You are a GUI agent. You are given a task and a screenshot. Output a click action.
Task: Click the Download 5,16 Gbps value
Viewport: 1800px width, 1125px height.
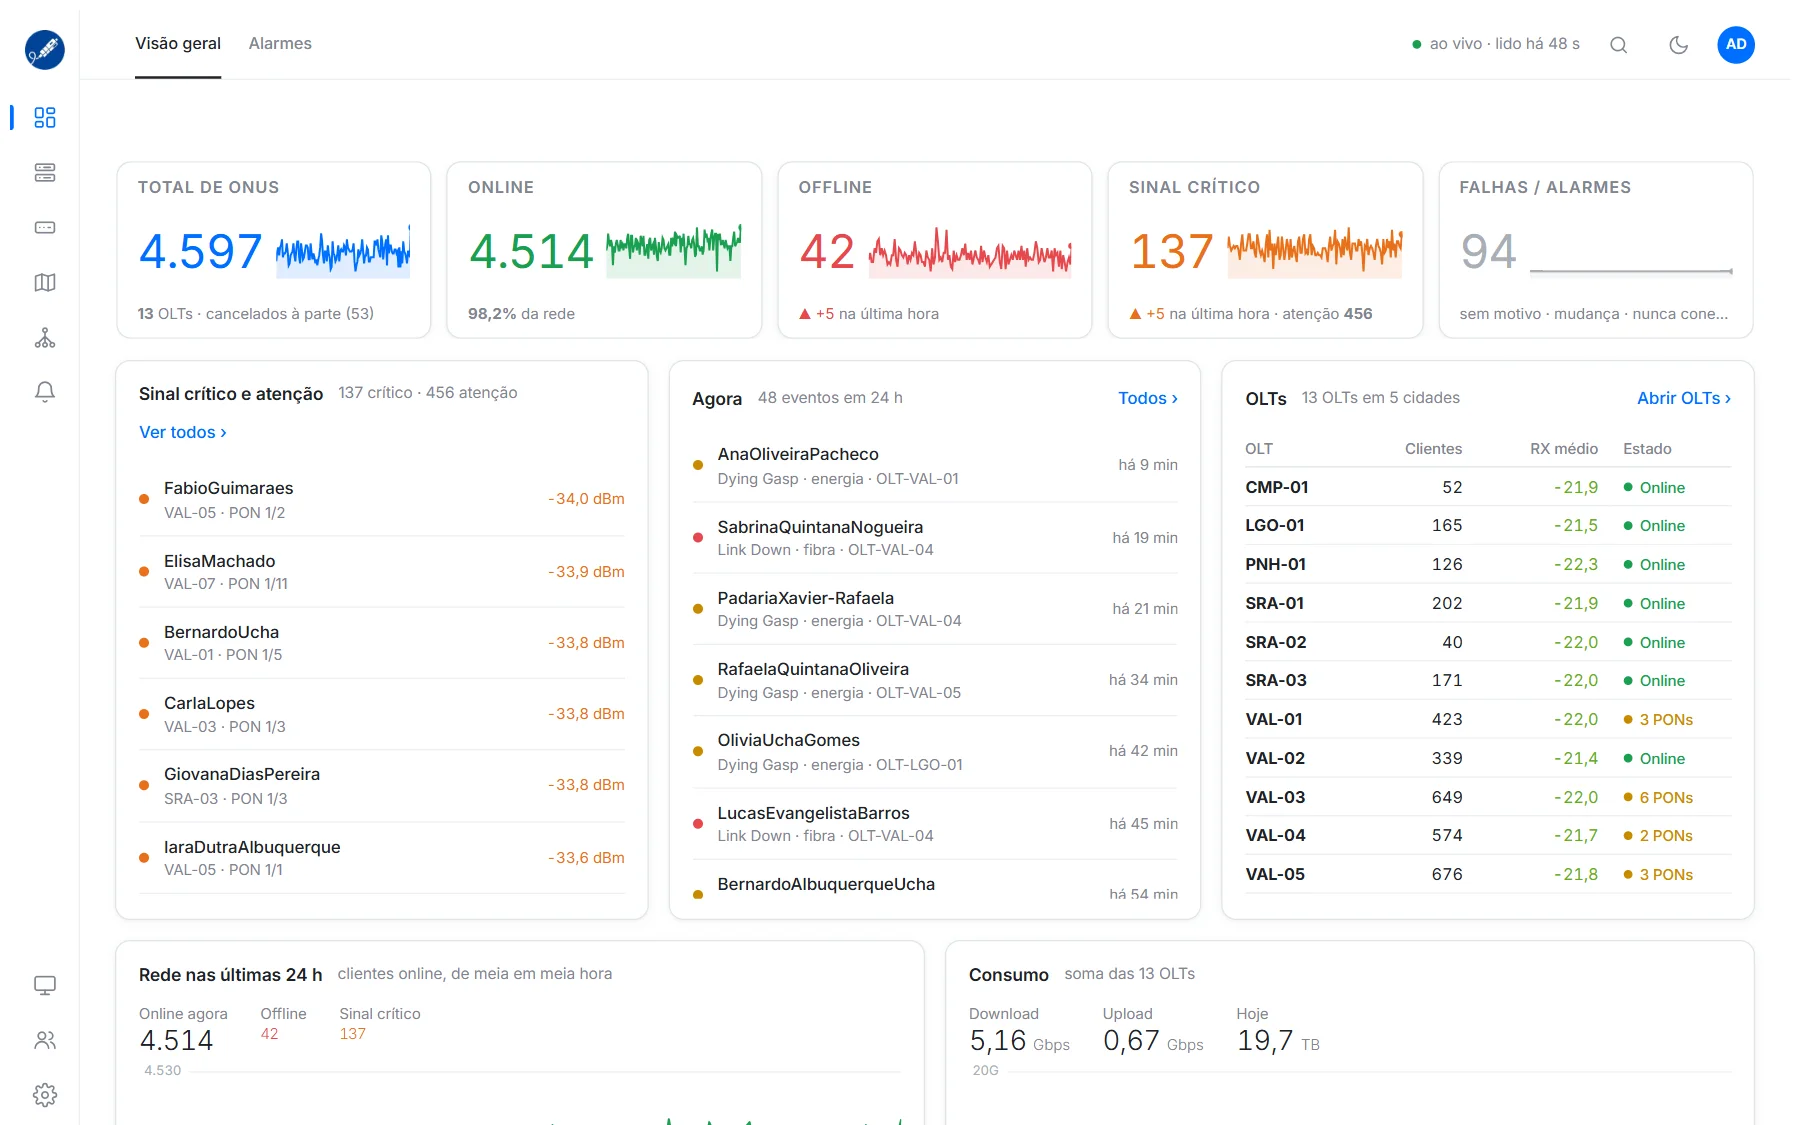point(1019,1041)
